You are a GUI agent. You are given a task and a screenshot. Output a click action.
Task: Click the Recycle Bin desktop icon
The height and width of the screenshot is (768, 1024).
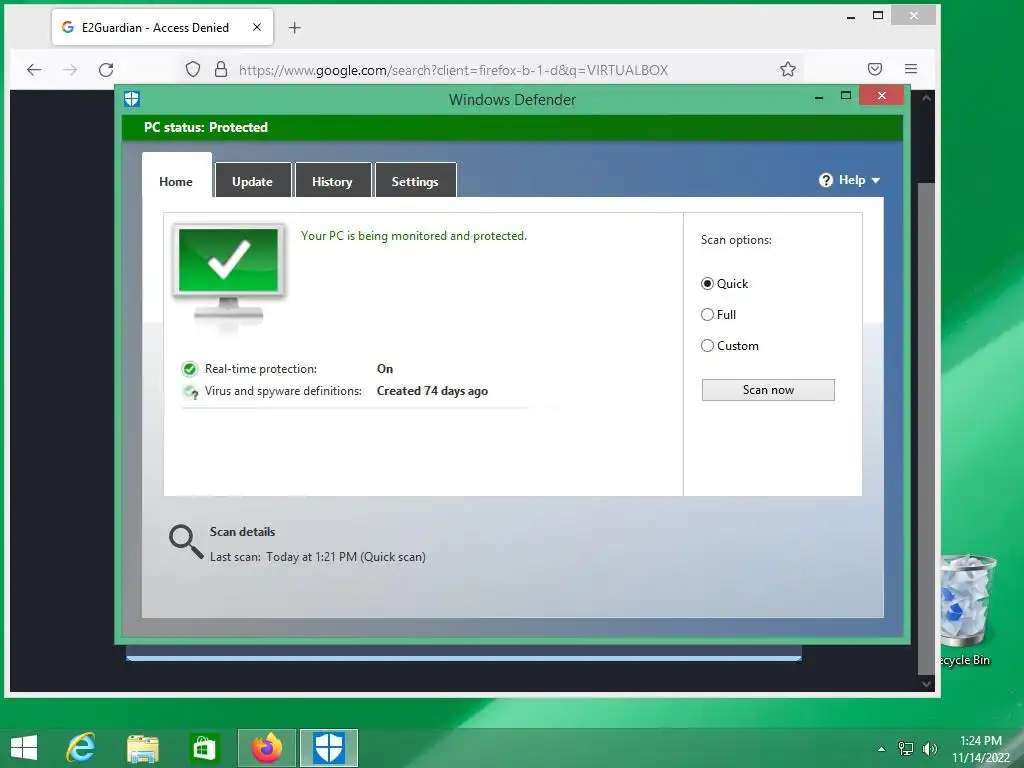(x=967, y=611)
